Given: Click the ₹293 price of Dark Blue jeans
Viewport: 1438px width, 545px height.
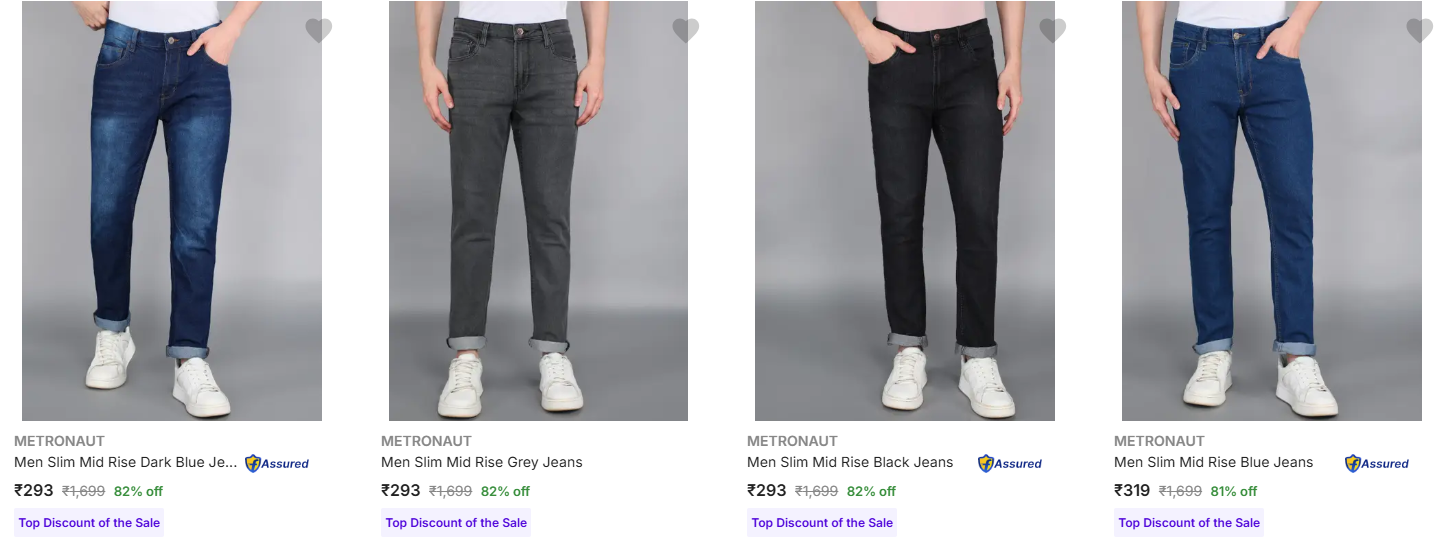Looking at the screenshot, I should [34, 490].
